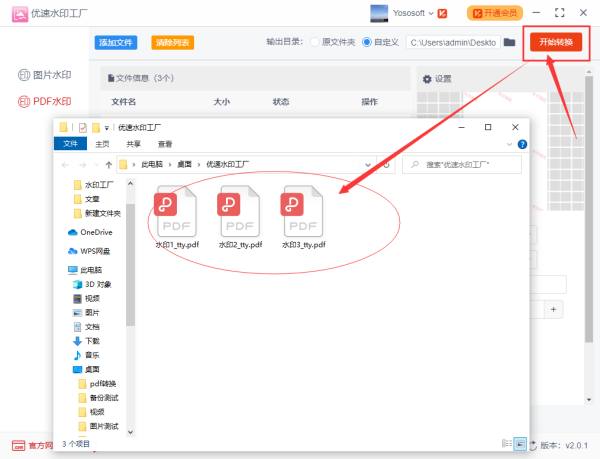Open the 水印工厂 folder in the navigation pane
The image size is (600, 459).
[x=94, y=185]
